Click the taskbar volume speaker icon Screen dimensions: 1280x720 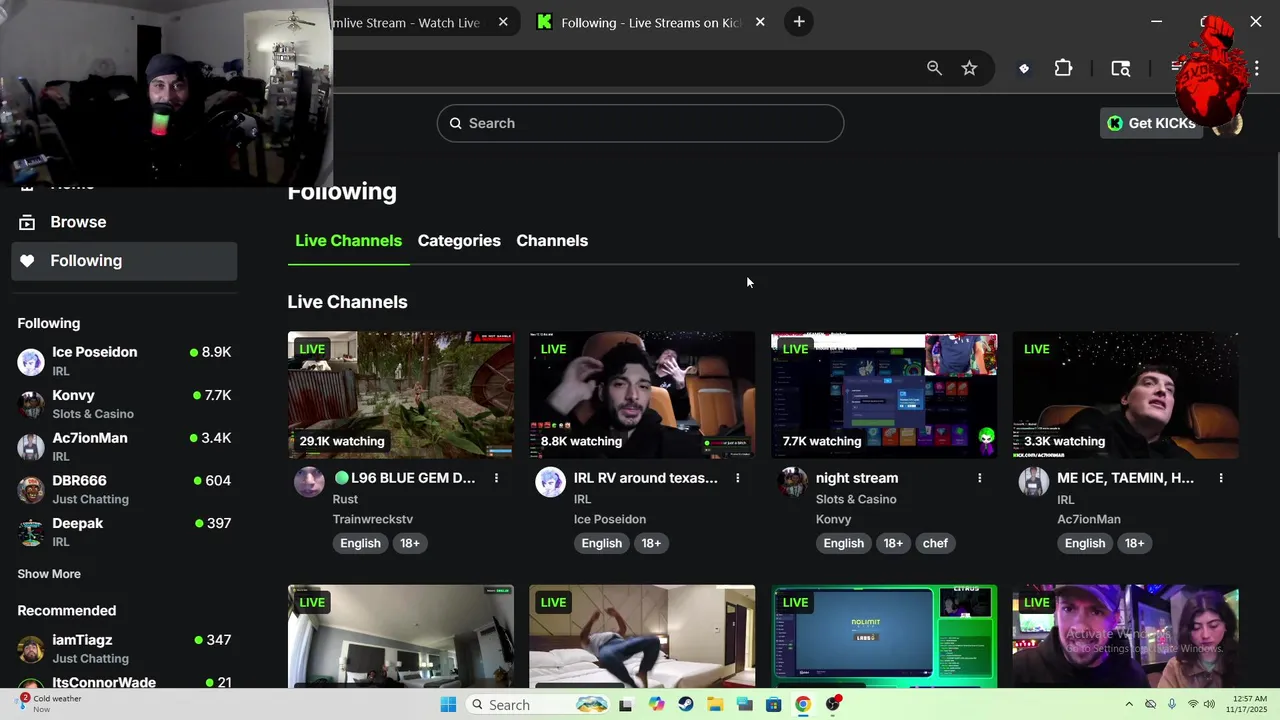point(1209,705)
